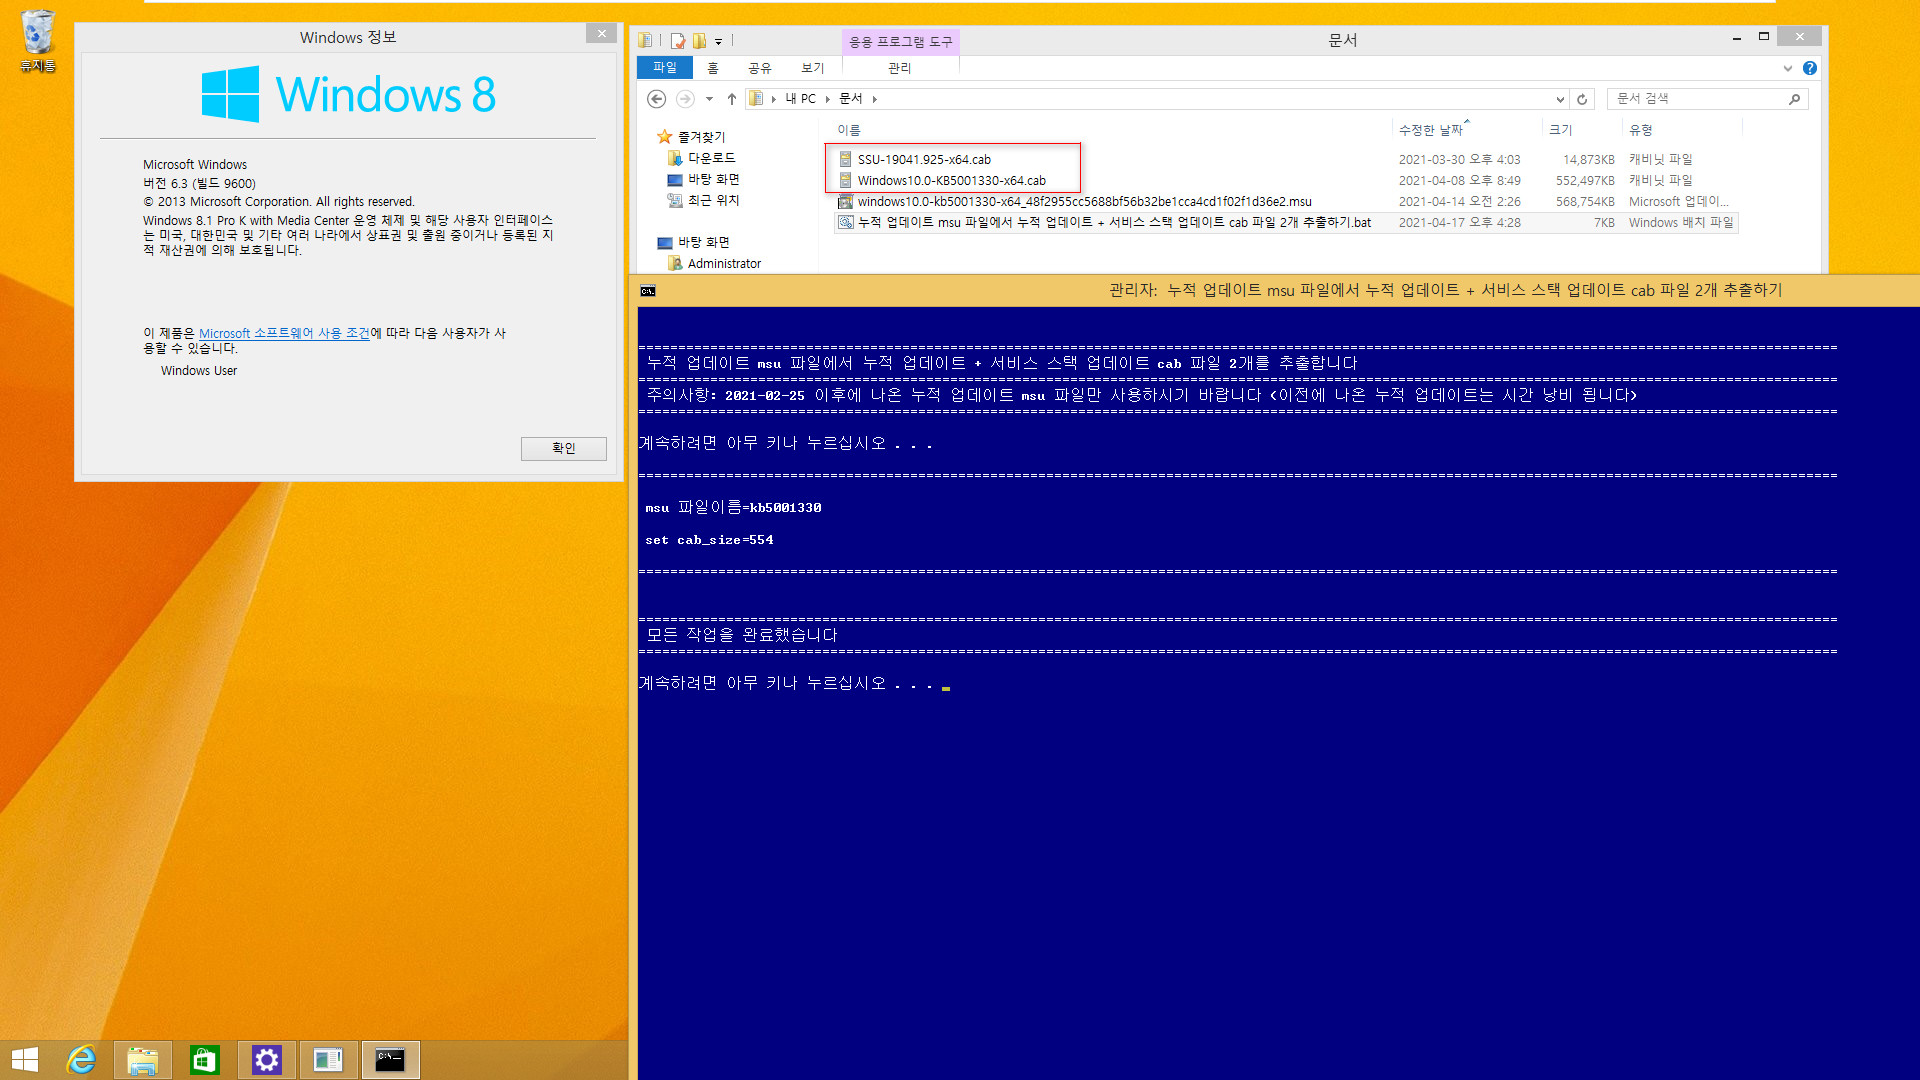Click the folder icon in address bar
This screenshot has height=1080, width=1920.
tap(757, 99)
